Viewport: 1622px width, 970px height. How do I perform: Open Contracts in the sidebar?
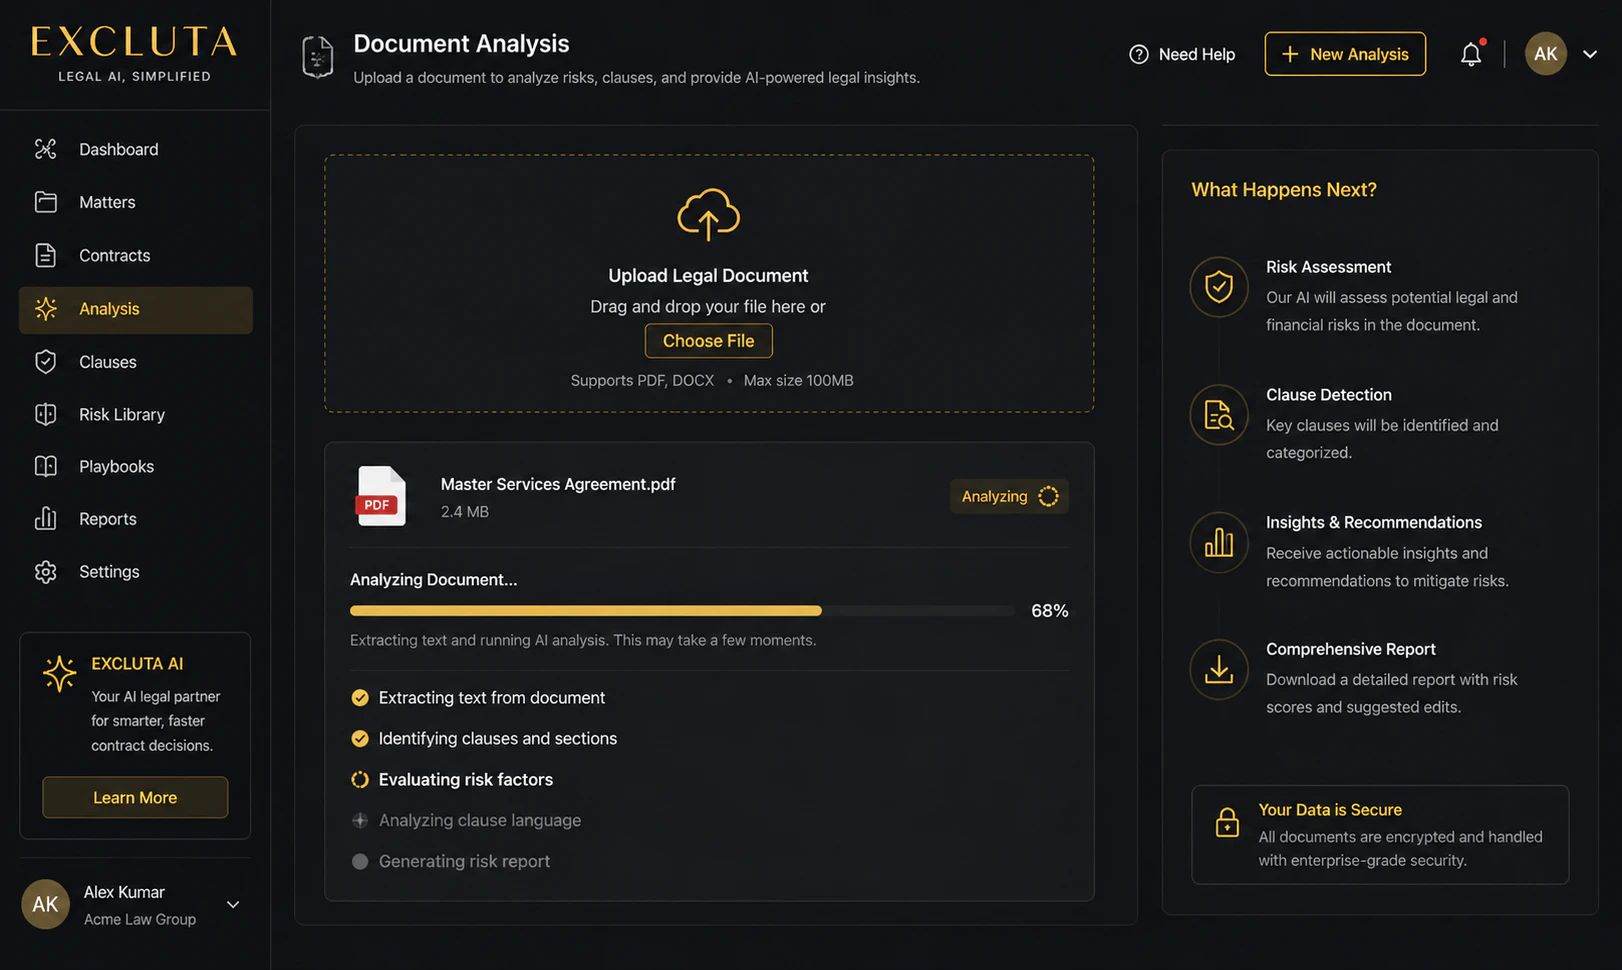(135, 255)
